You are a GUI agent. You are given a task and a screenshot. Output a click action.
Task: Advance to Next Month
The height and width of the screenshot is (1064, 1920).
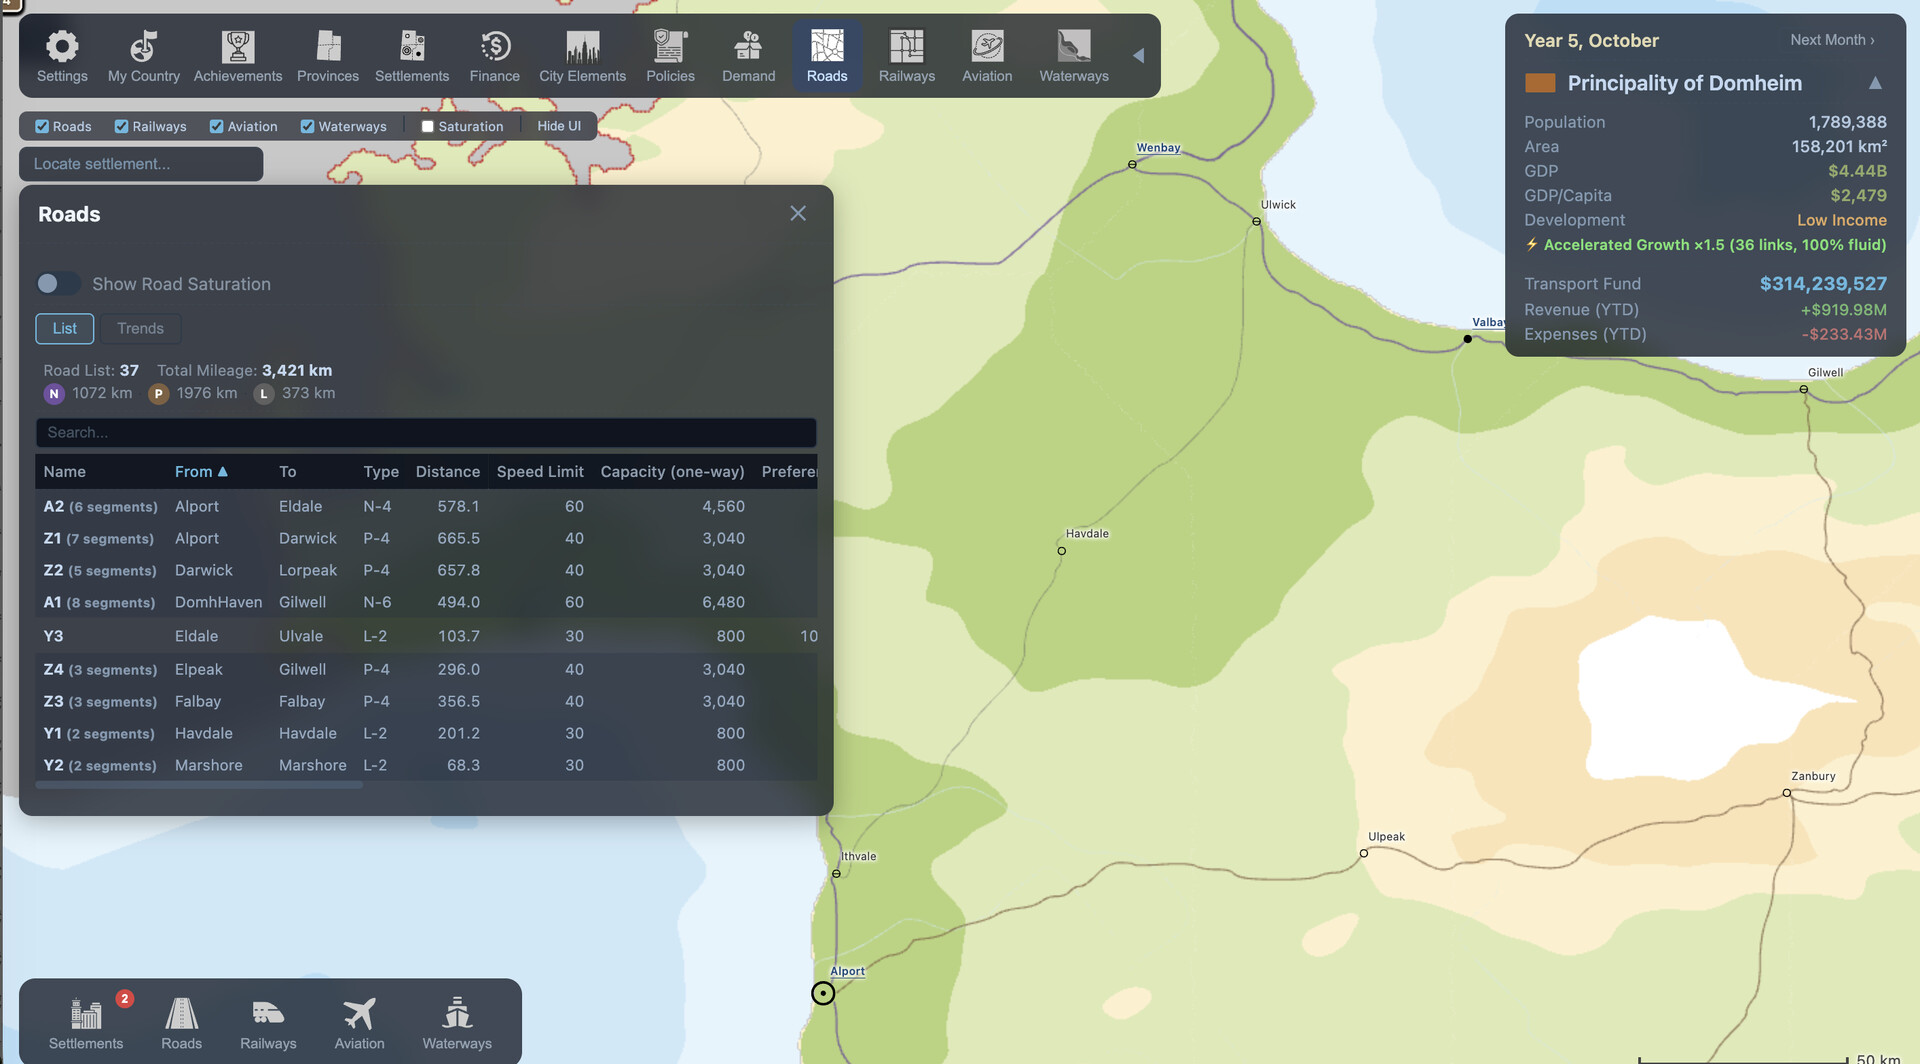1831,40
